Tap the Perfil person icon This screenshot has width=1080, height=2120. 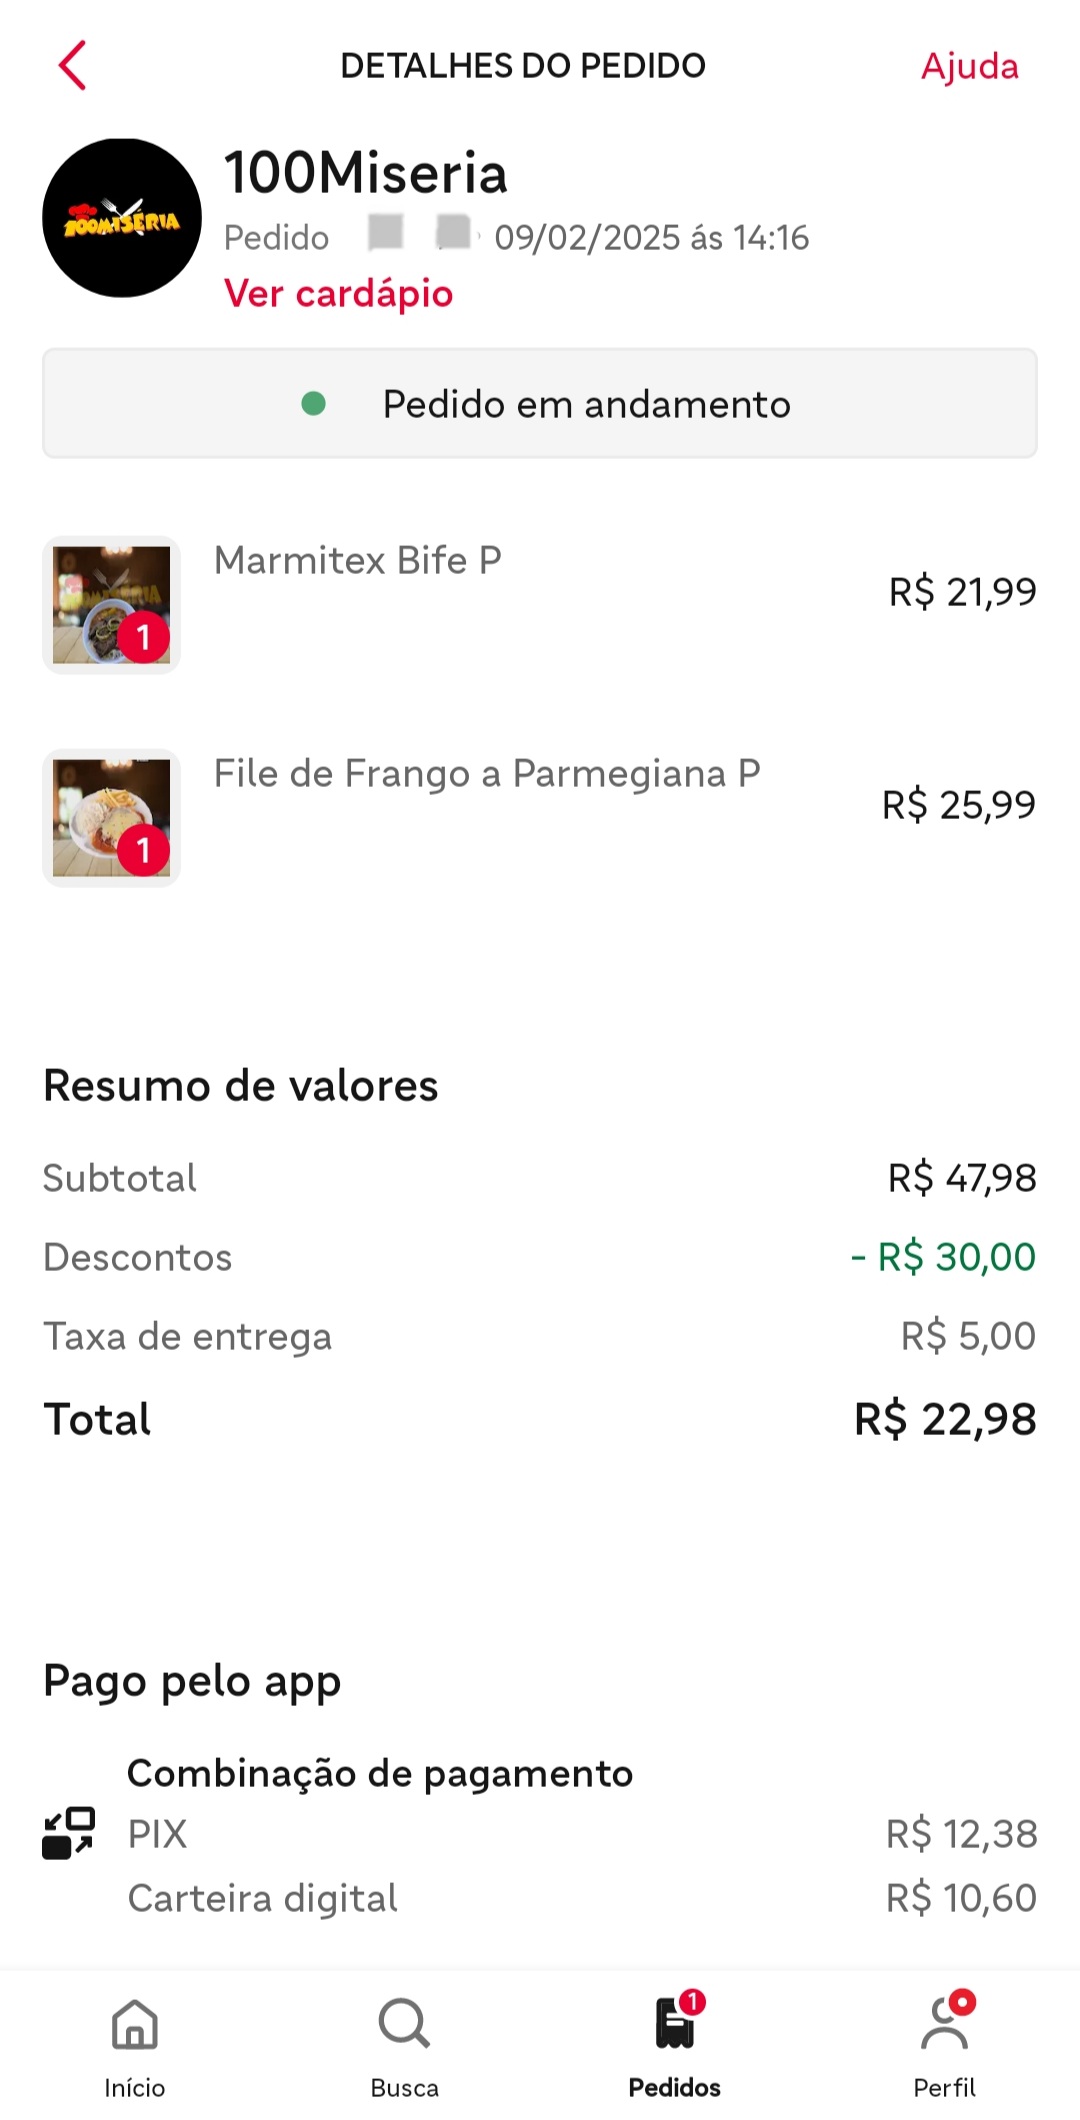tap(944, 2024)
